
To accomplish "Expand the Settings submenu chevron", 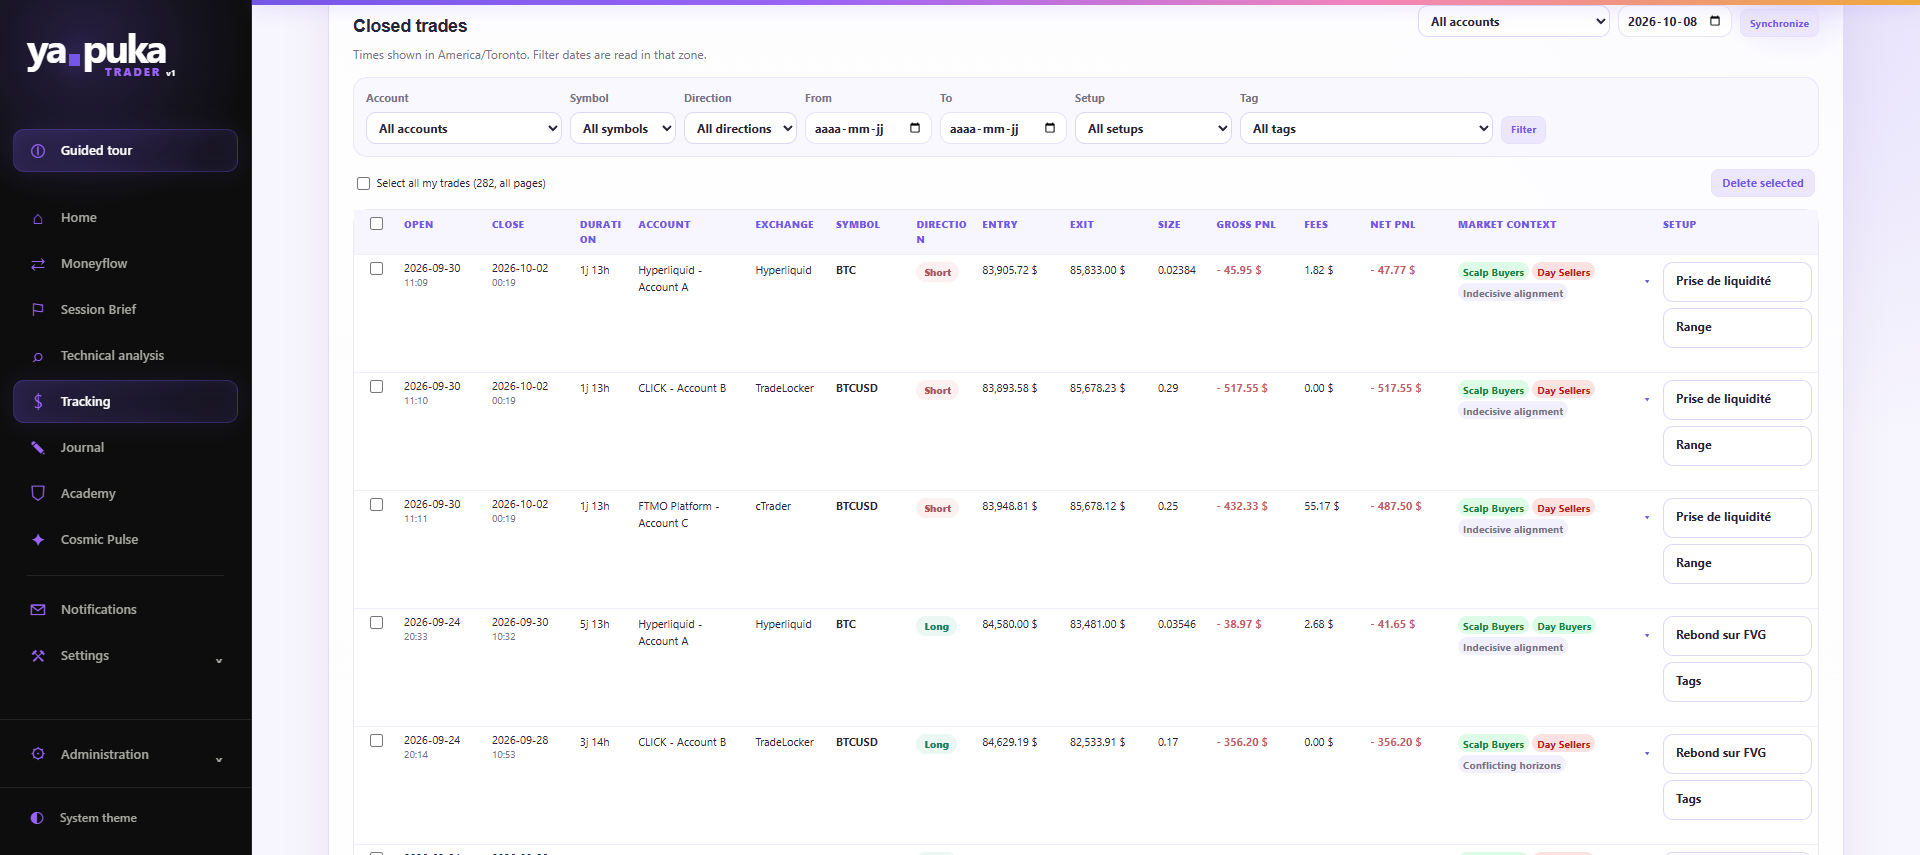I will [x=219, y=661].
